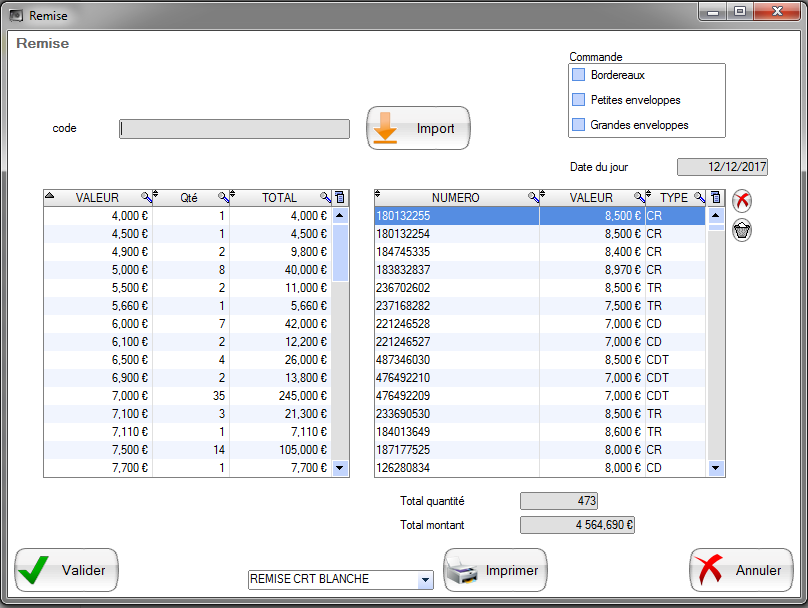The width and height of the screenshot is (808, 608).
Task: Click search magnifier in NUMERO column header
Action: pyautogui.click(x=533, y=198)
